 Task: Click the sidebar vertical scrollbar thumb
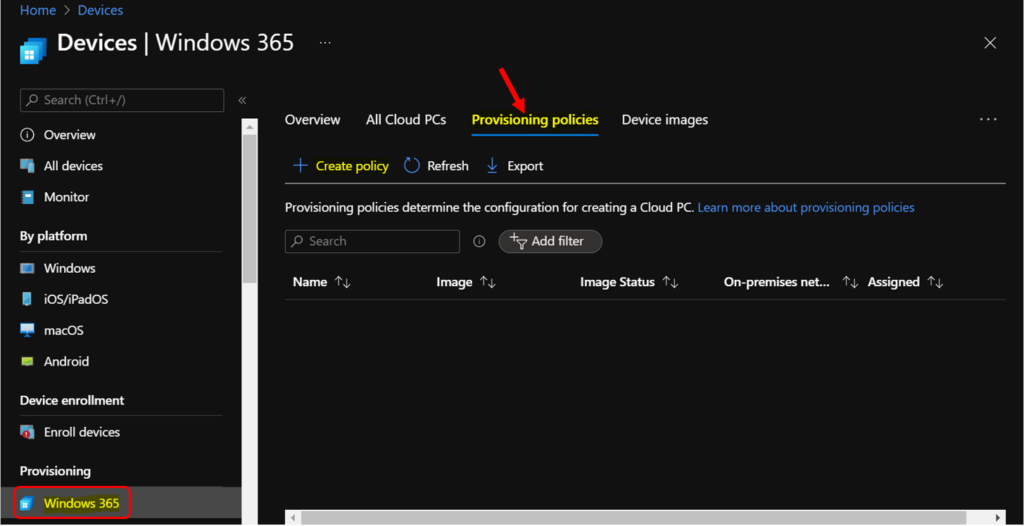pyautogui.click(x=249, y=207)
